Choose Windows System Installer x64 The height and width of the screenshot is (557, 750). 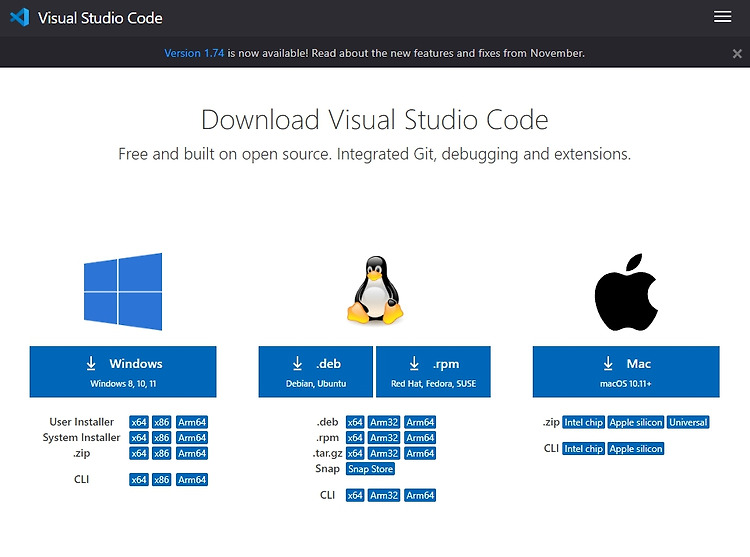pos(139,437)
